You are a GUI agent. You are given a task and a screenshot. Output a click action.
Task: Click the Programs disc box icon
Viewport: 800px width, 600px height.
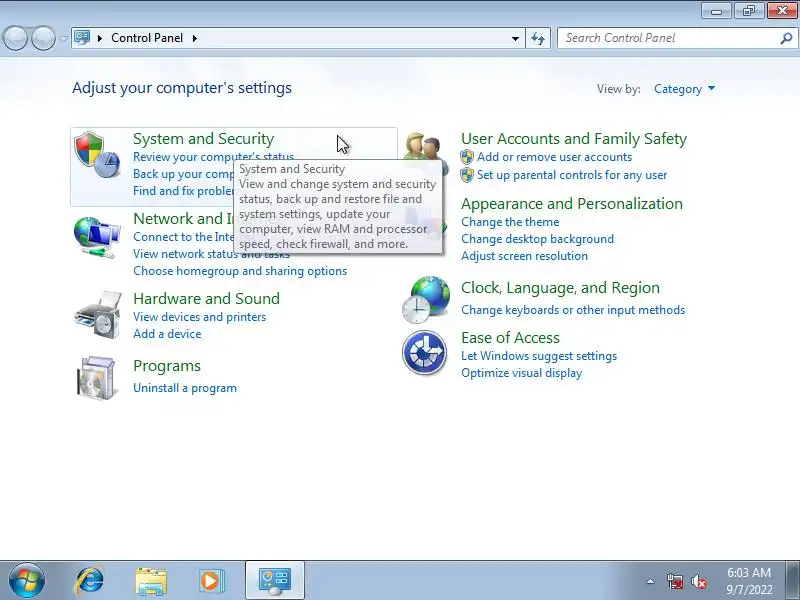click(x=96, y=378)
